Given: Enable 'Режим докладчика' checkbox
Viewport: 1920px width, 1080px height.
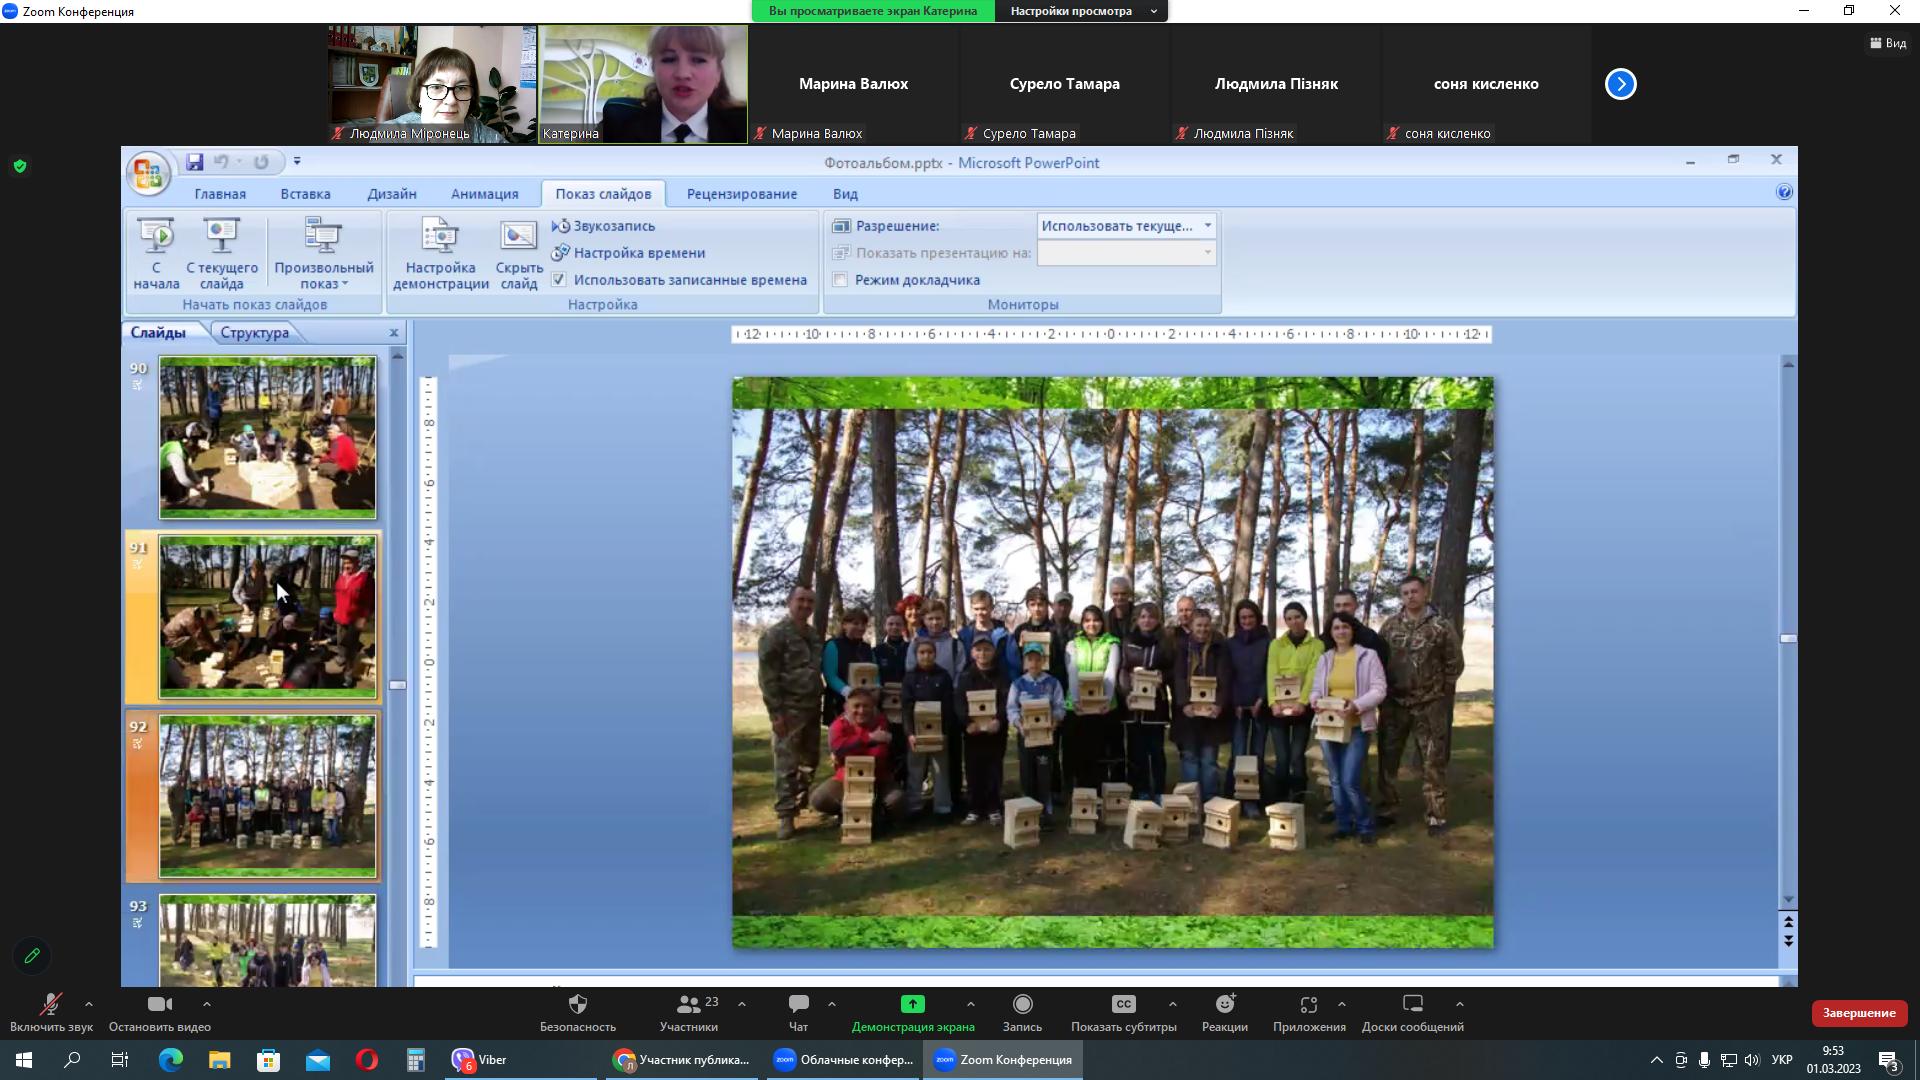Looking at the screenshot, I should [841, 280].
